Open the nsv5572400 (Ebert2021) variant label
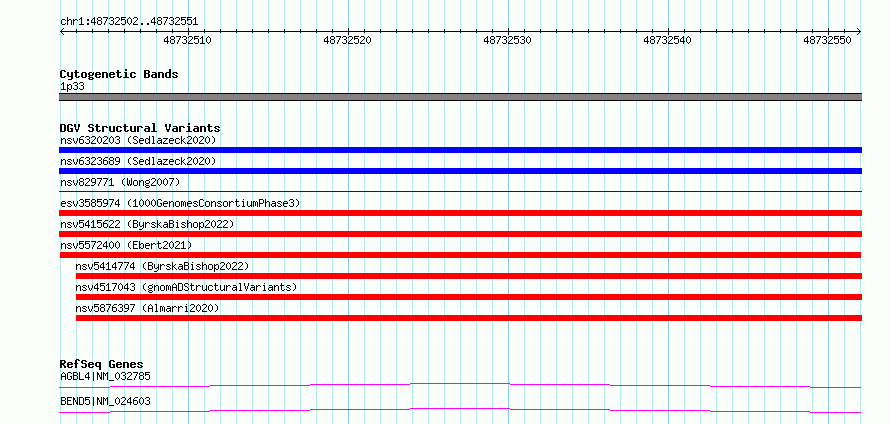 pyautogui.click(x=126, y=245)
